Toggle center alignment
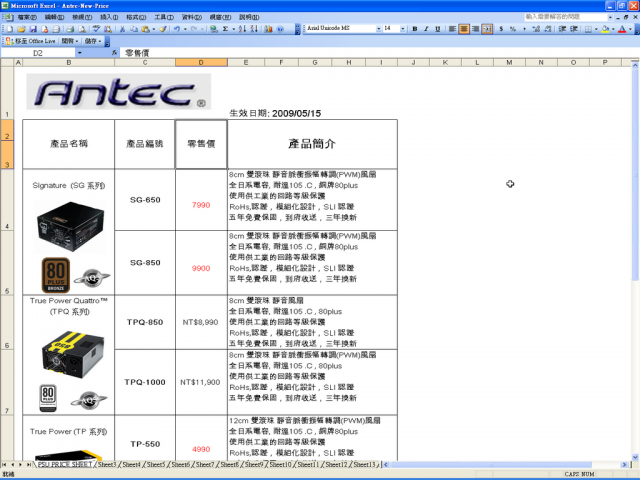 (464, 29)
